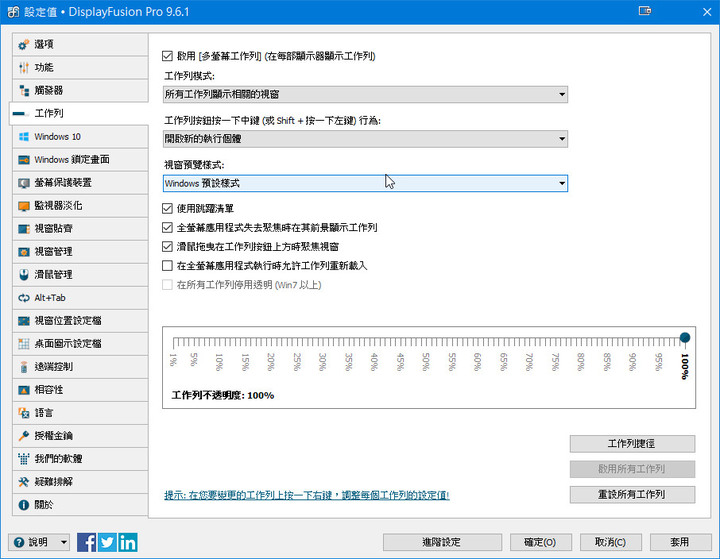Image resolution: width=720 pixels, height=559 pixels.
Task: Enable 允許工作列重新載入 checkbox
Action: click(167, 265)
